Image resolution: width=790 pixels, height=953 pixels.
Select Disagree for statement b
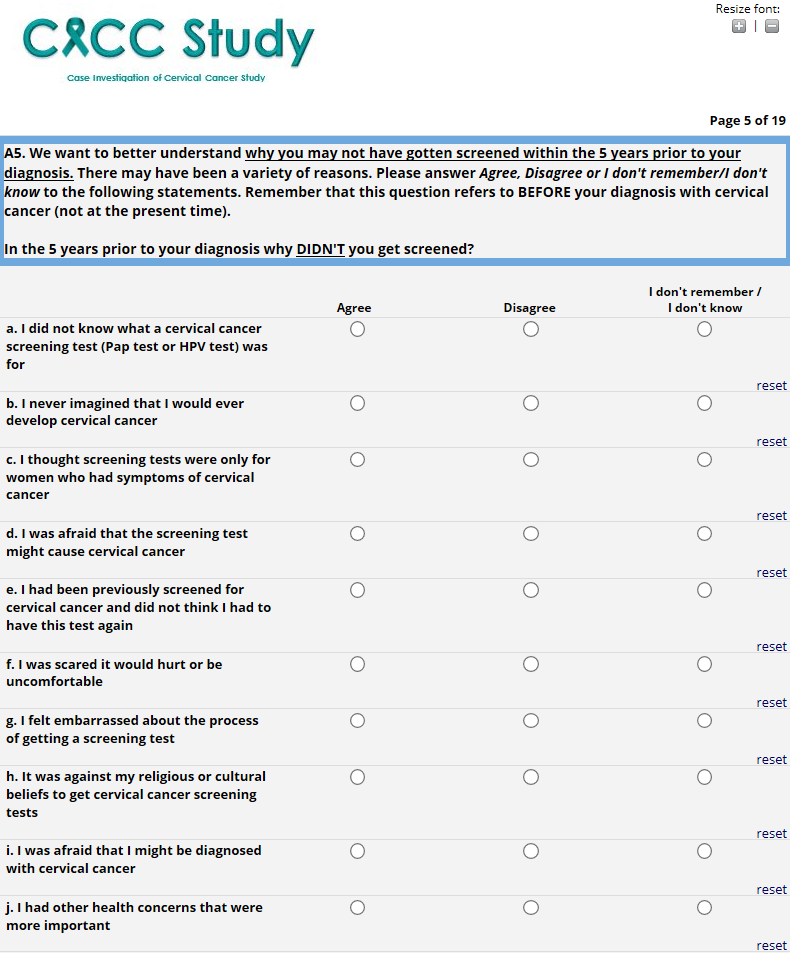(531, 403)
